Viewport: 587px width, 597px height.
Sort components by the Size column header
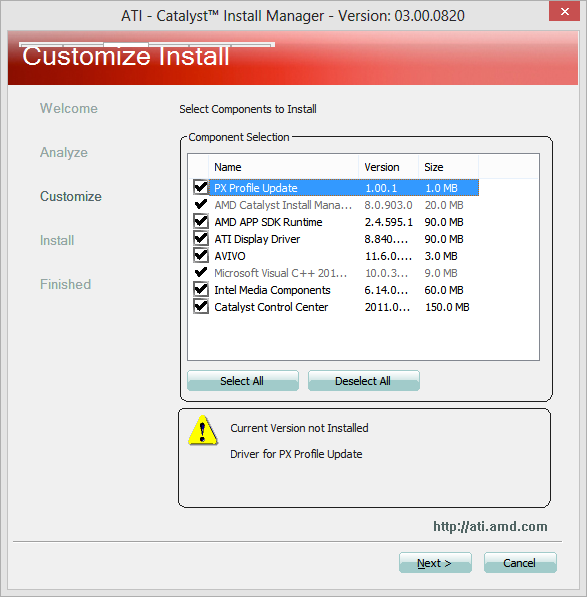point(448,167)
